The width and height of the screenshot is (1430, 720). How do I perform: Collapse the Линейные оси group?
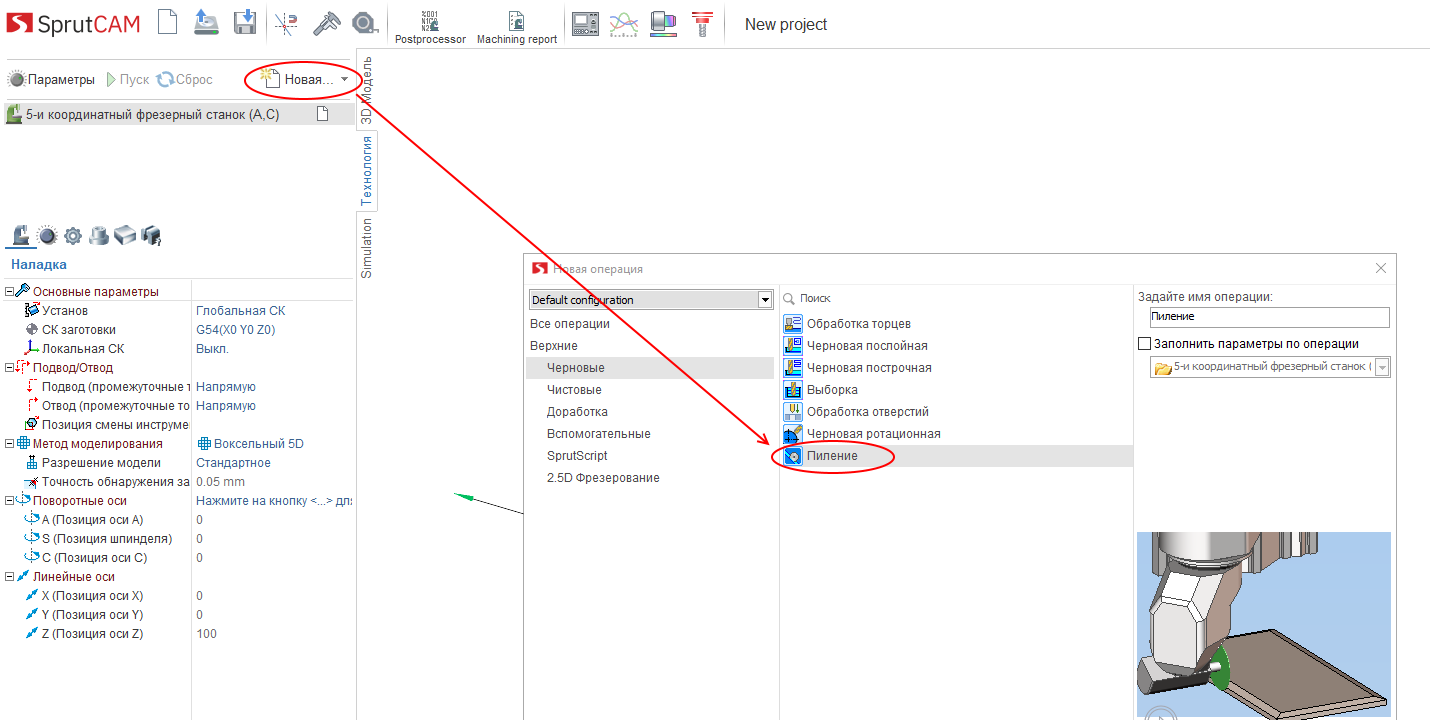point(9,577)
